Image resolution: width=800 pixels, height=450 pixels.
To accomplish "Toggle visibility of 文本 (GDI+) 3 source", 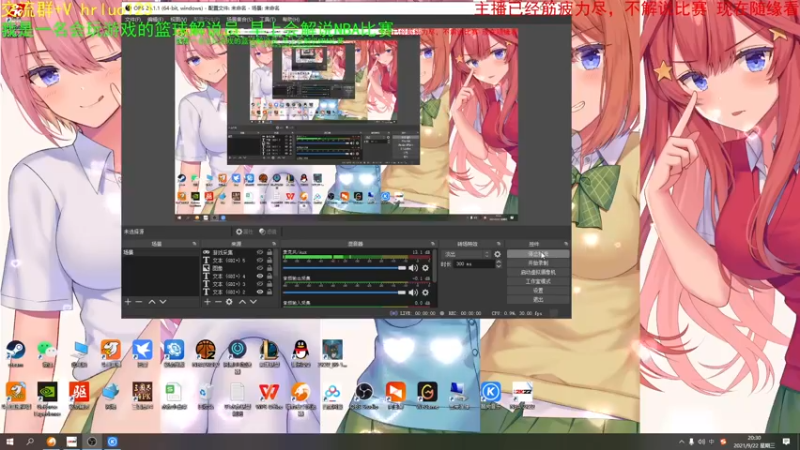I will pyautogui.click(x=260, y=284).
